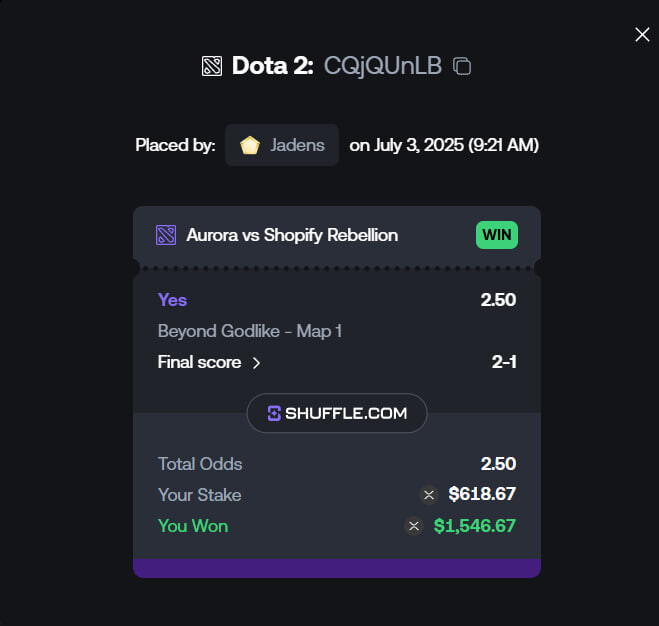This screenshot has height=626, width=659.
Task: Select the $1,546.67 won amount
Action: pyautogui.click(x=474, y=526)
